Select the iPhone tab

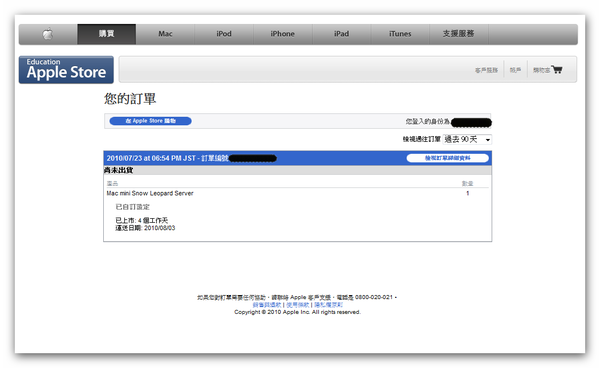click(282, 34)
